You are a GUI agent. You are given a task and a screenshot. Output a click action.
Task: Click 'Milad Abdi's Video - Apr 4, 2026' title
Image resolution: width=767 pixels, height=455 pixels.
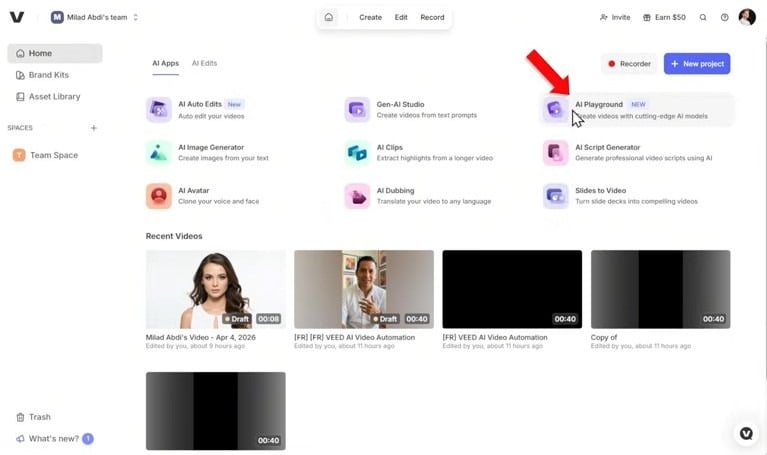click(x=201, y=337)
